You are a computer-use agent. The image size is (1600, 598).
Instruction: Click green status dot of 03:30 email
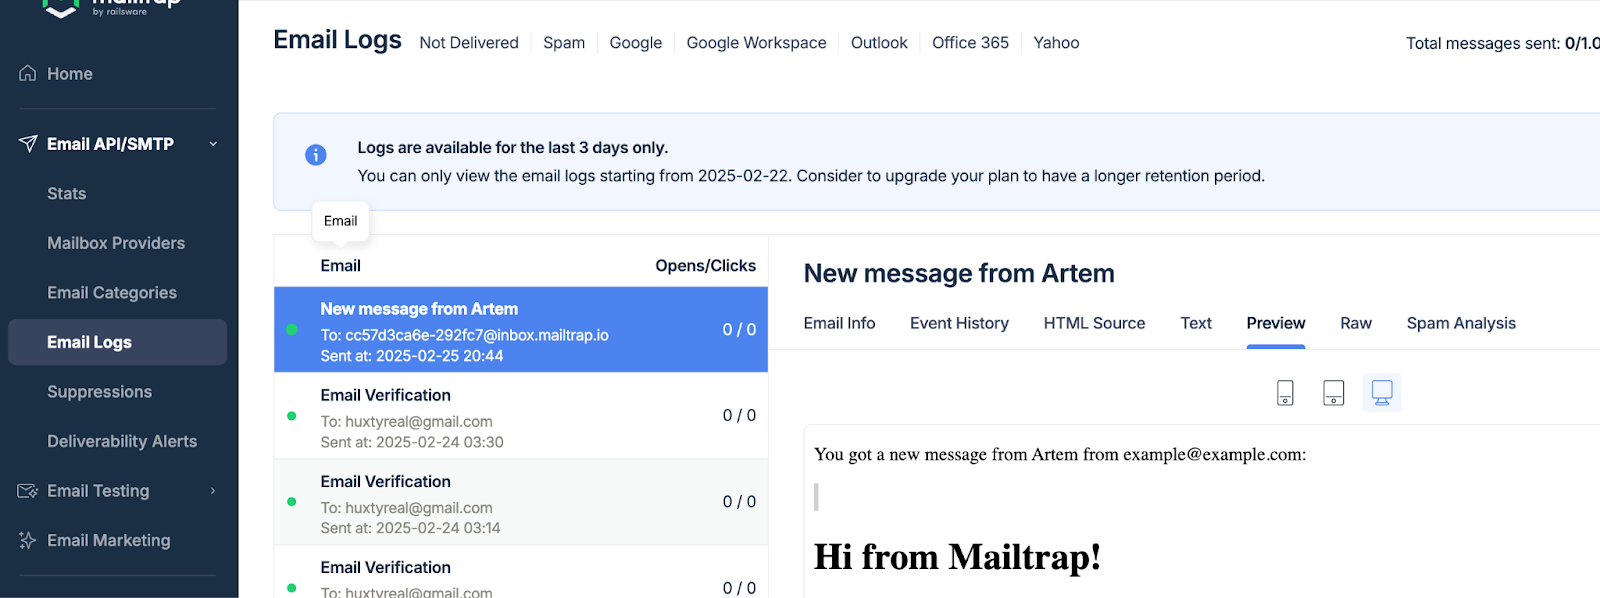[x=291, y=416]
